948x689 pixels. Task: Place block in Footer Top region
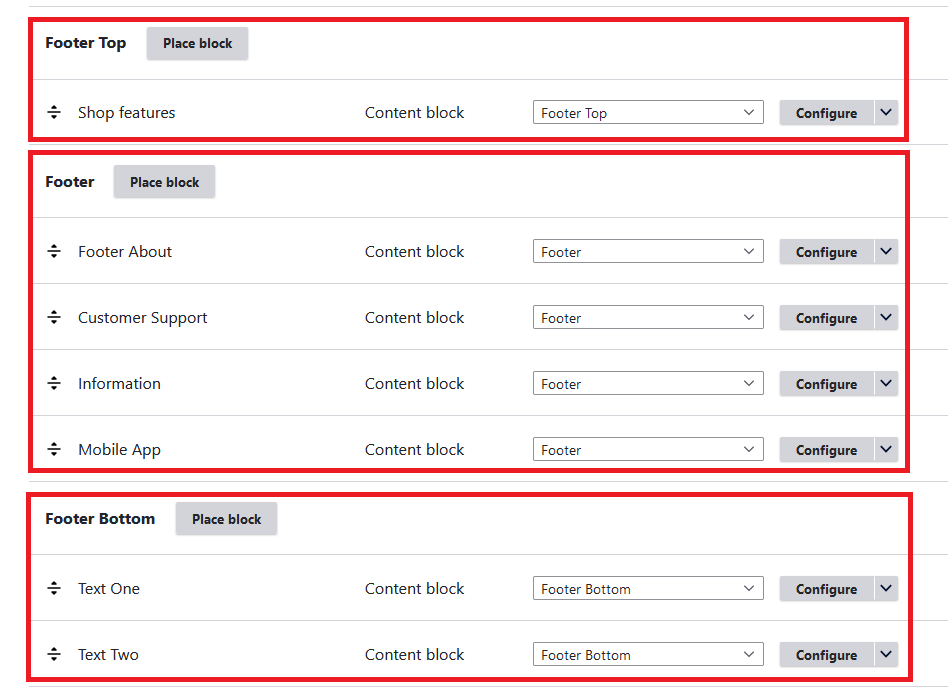pyautogui.click(x=197, y=44)
